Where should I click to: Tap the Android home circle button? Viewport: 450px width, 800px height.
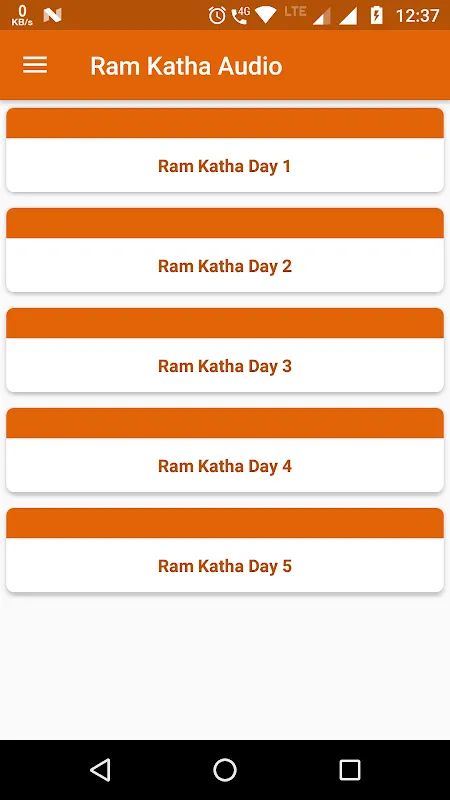click(x=224, y=769)
